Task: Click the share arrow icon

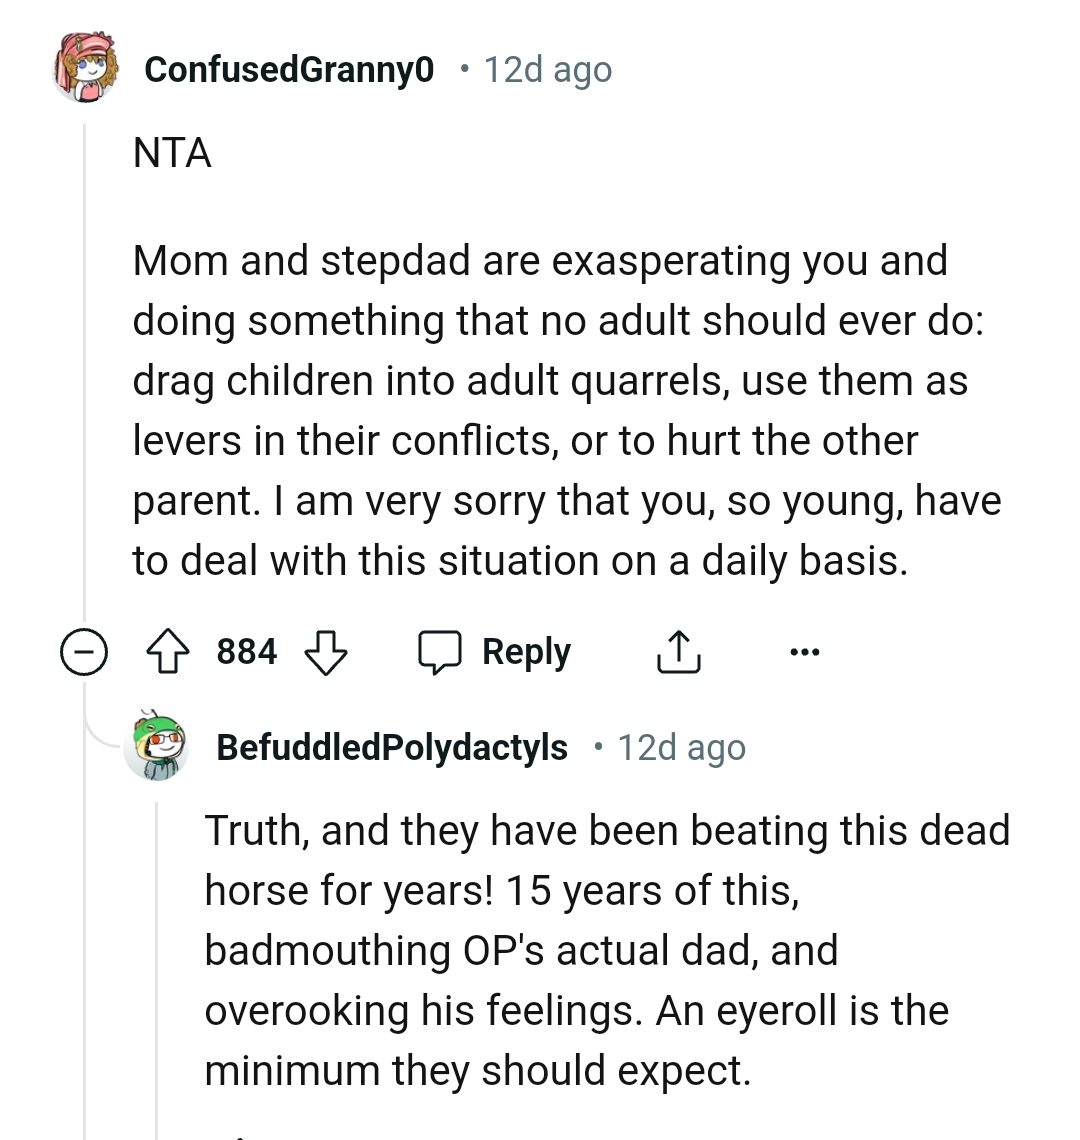Action: point(678,653)
